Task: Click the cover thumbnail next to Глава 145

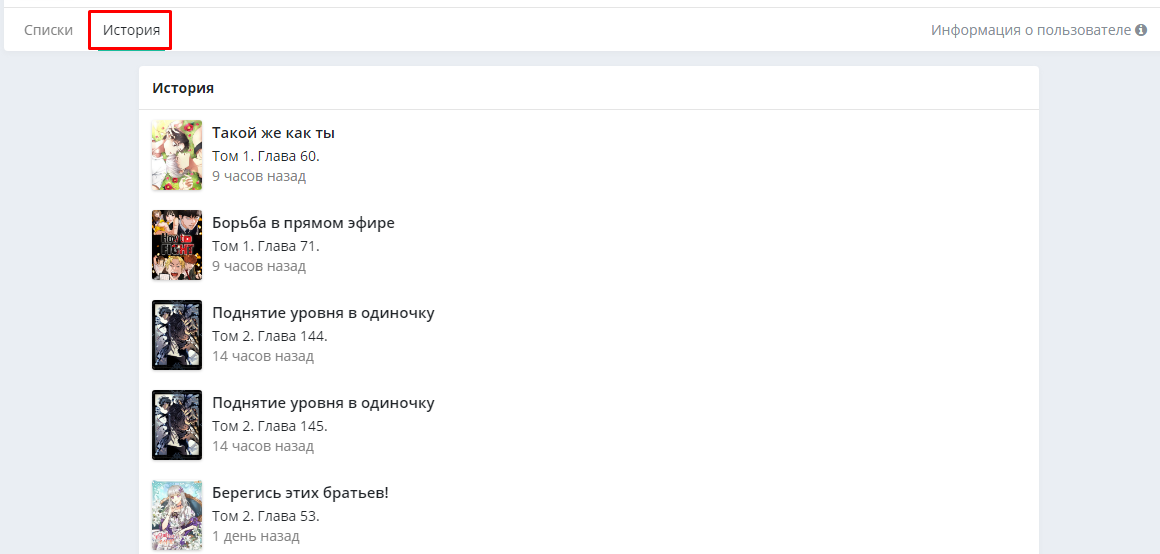Action: 177,425
